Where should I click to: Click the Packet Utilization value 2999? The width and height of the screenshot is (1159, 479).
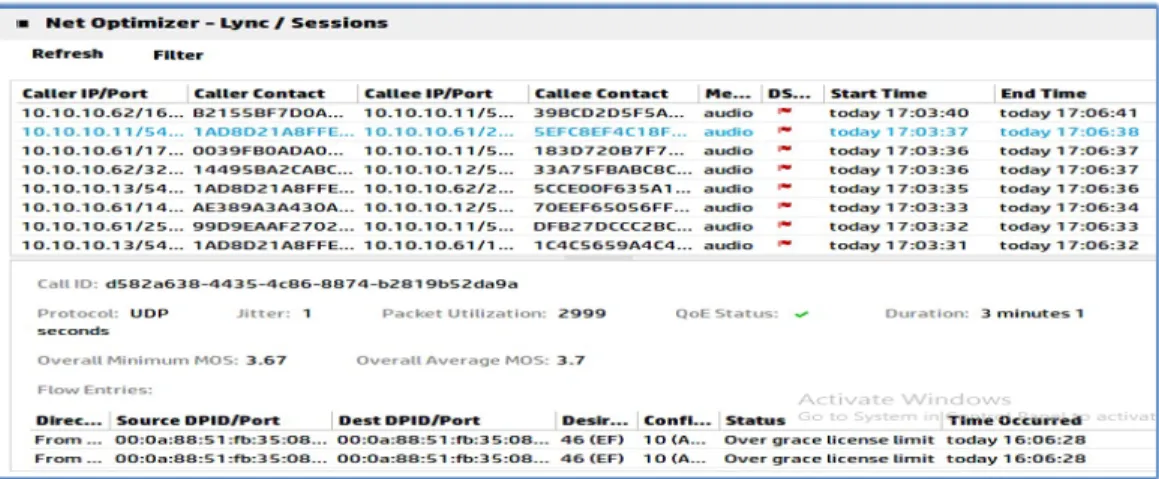(x=582, y=313)
